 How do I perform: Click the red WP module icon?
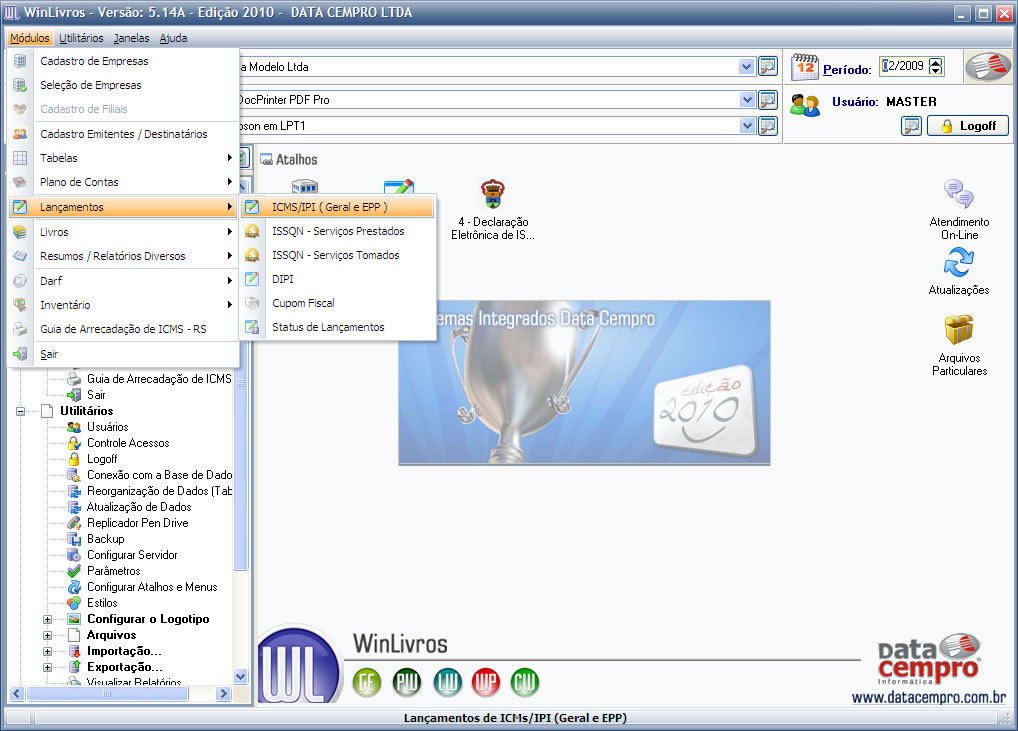pyautogui.click(x=486, y=682)
